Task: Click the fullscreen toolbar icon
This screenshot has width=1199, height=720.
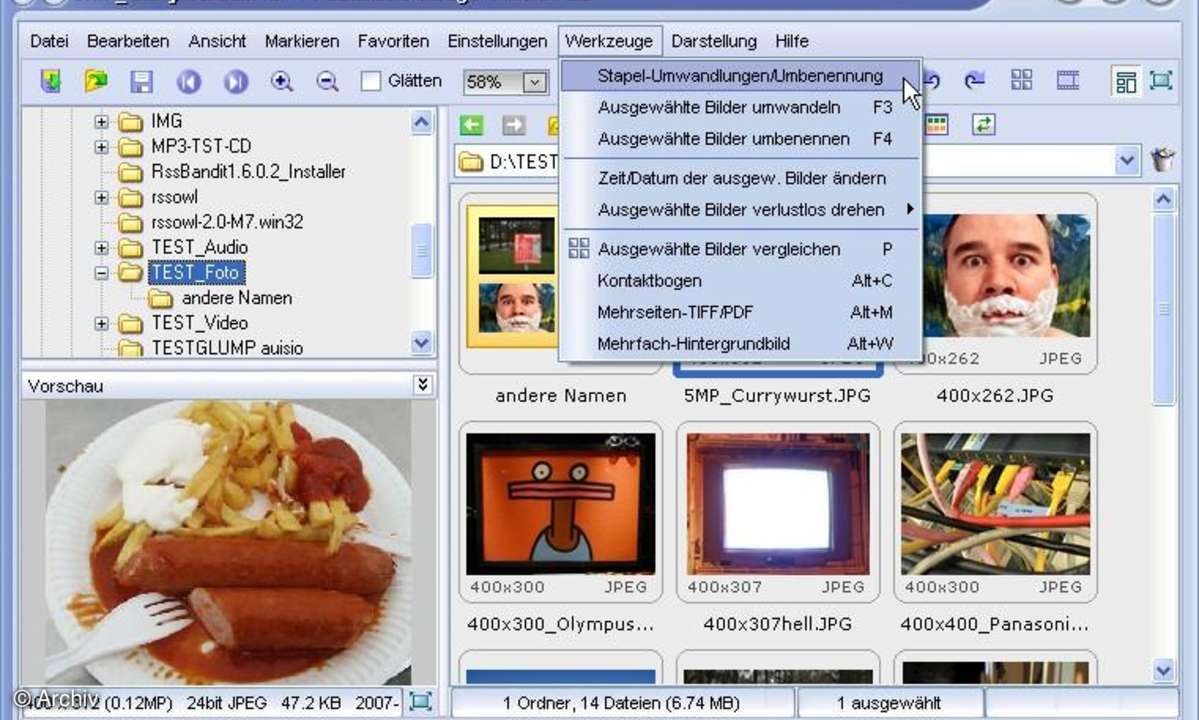Action: point(1161,79)
